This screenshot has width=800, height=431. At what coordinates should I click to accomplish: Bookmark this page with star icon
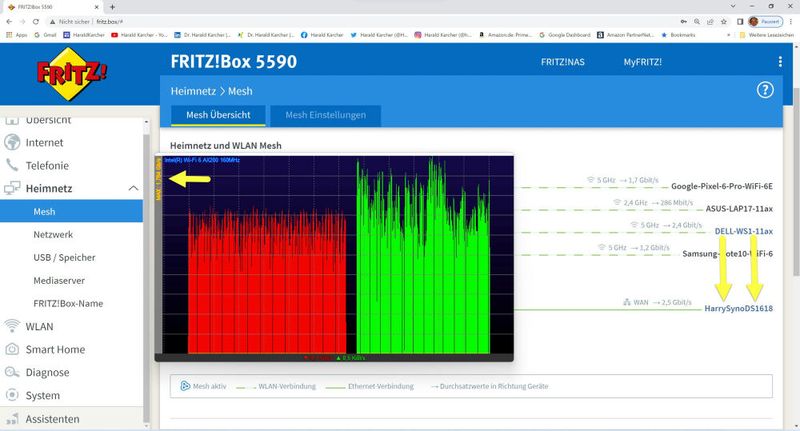coord(723,21)
